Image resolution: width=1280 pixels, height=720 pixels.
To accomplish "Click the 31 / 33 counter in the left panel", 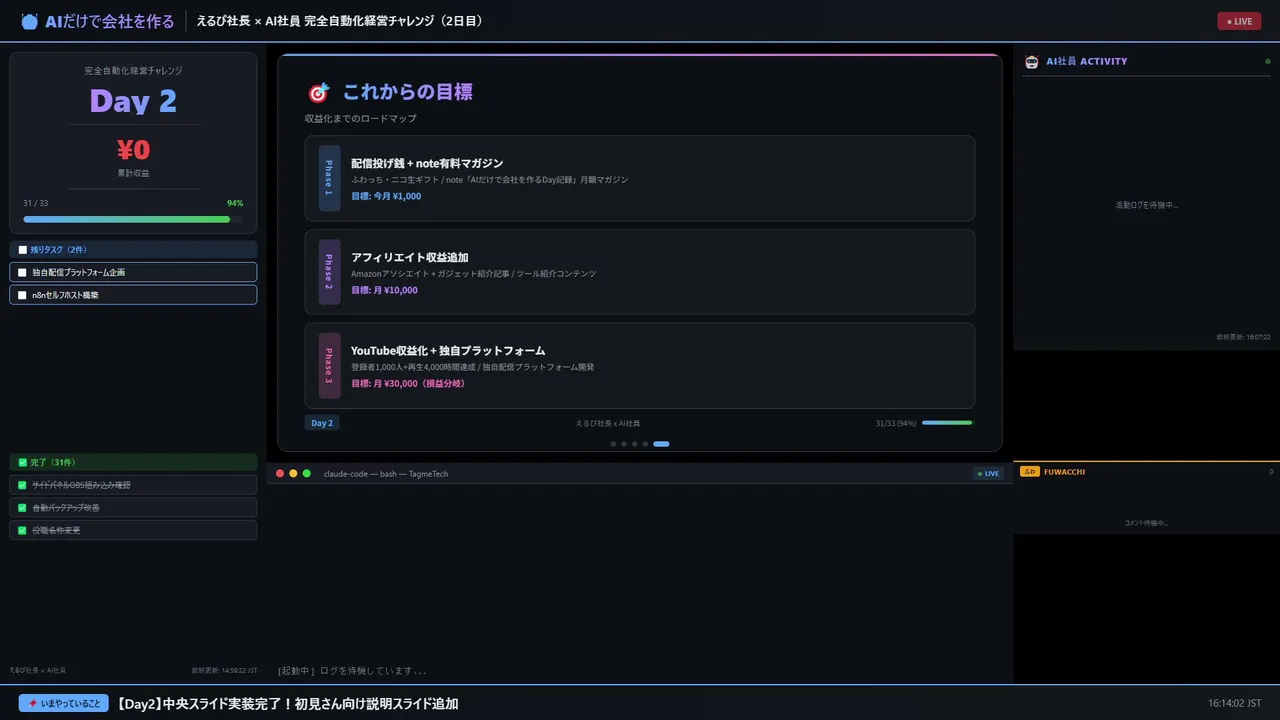I will (36, 203).
